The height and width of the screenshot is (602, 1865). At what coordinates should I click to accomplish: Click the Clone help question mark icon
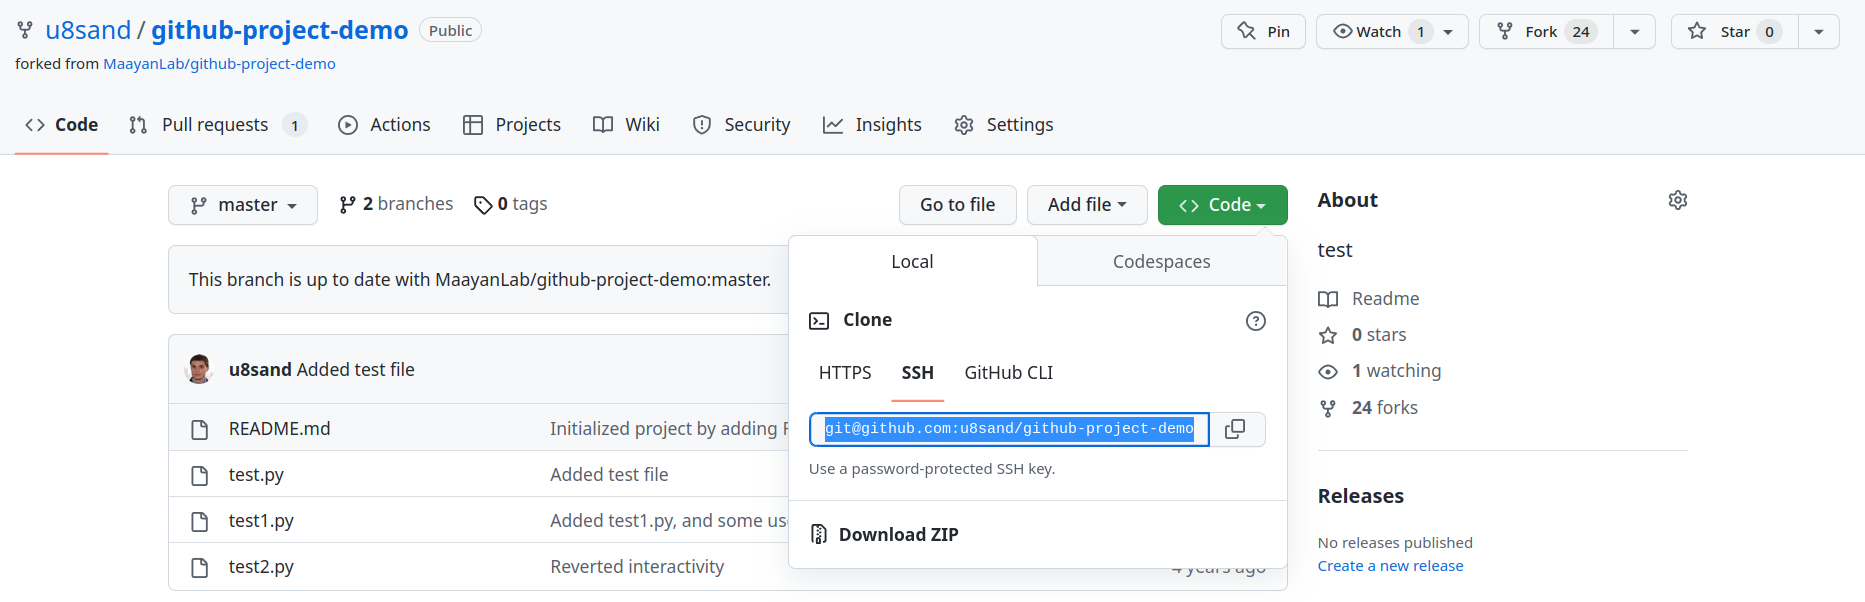(x=1256, y=321)
